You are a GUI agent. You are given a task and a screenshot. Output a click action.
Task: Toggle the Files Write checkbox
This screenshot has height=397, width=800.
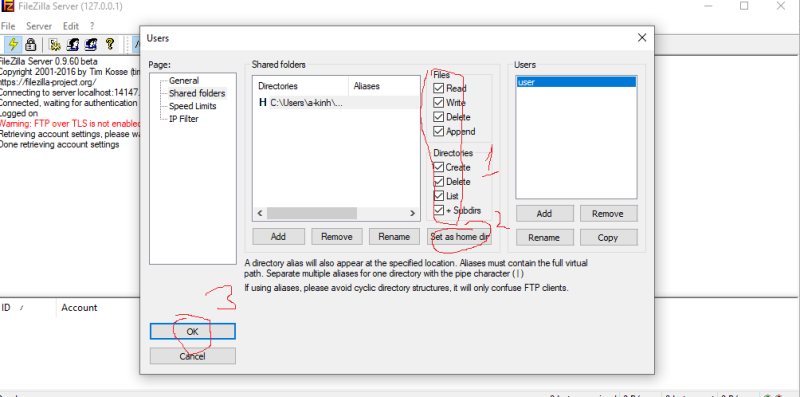pos(438,103)
